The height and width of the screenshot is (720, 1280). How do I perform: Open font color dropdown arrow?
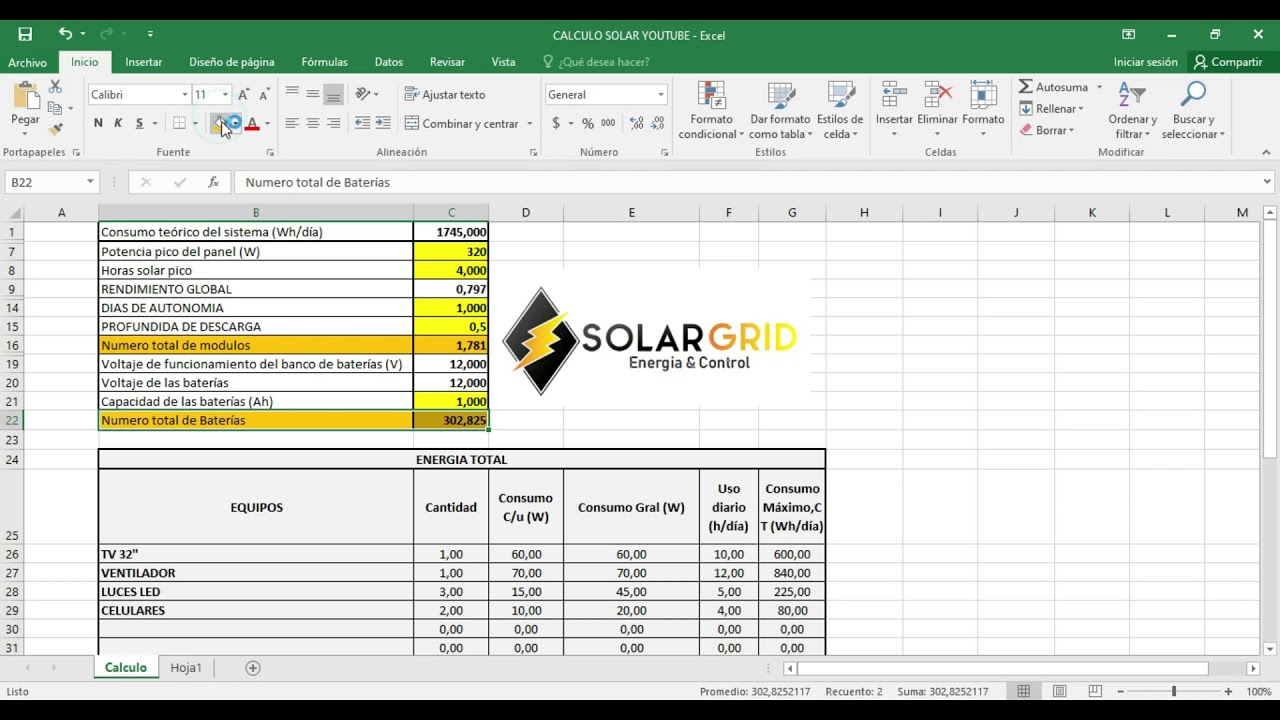coord(267,123)
